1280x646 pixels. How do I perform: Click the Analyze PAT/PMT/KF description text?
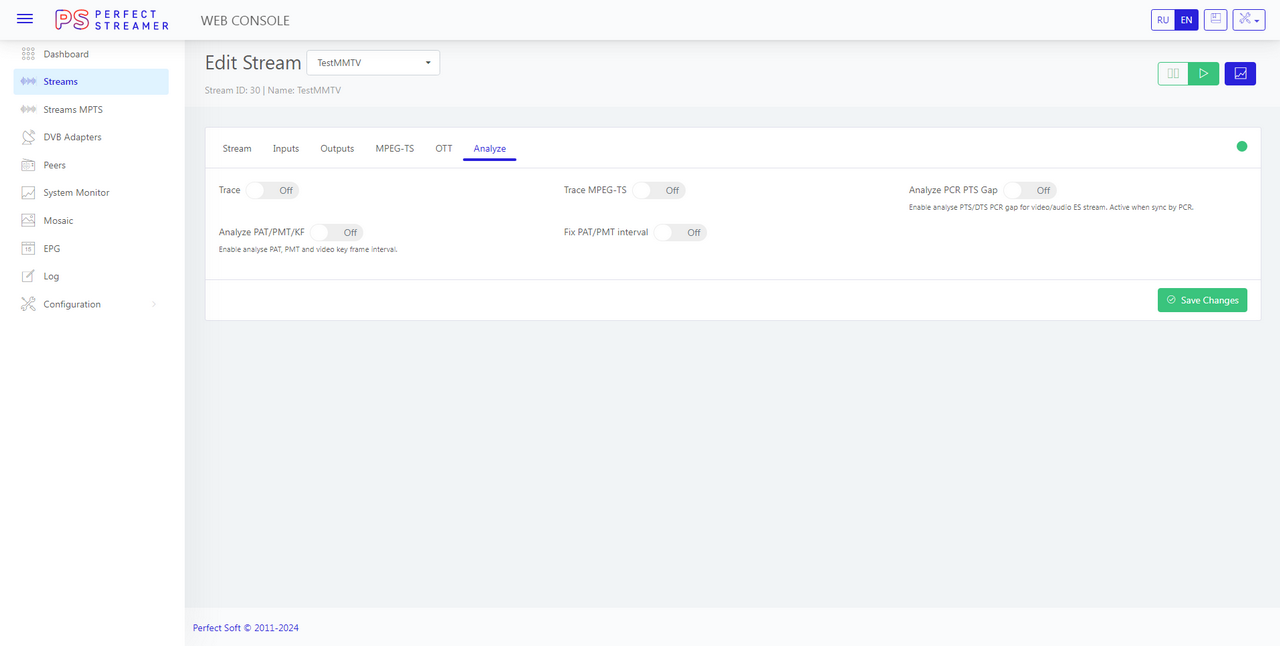pyautogui.click(x=308, y=249)
